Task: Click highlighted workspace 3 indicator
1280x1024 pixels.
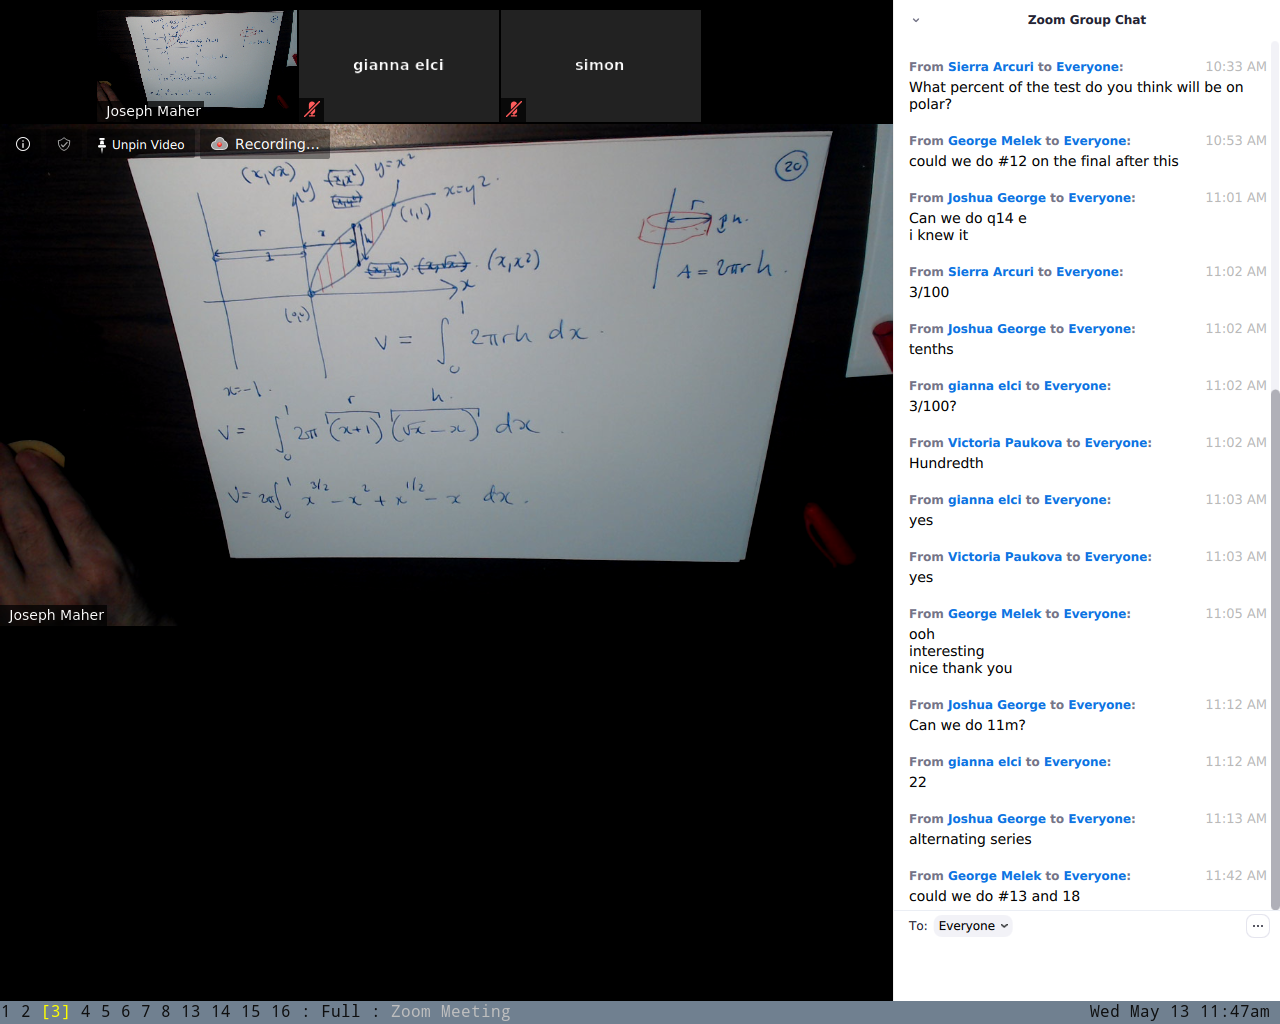Action: click(55, 1012)
